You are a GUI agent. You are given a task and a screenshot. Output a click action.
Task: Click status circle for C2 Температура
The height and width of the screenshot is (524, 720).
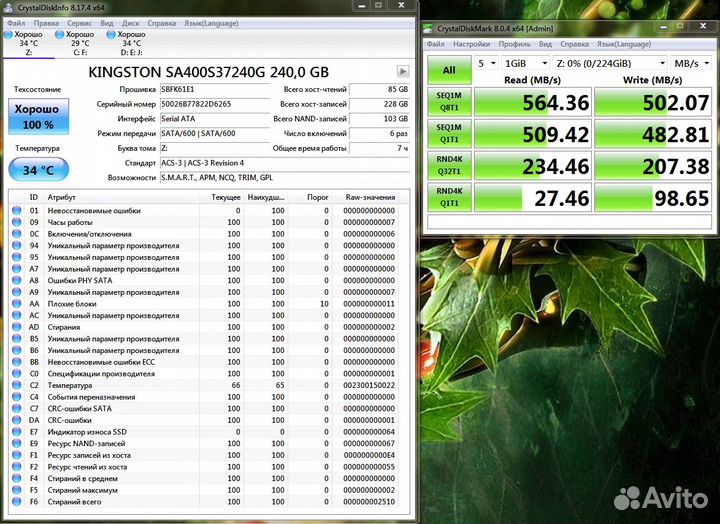click(17, 385)
